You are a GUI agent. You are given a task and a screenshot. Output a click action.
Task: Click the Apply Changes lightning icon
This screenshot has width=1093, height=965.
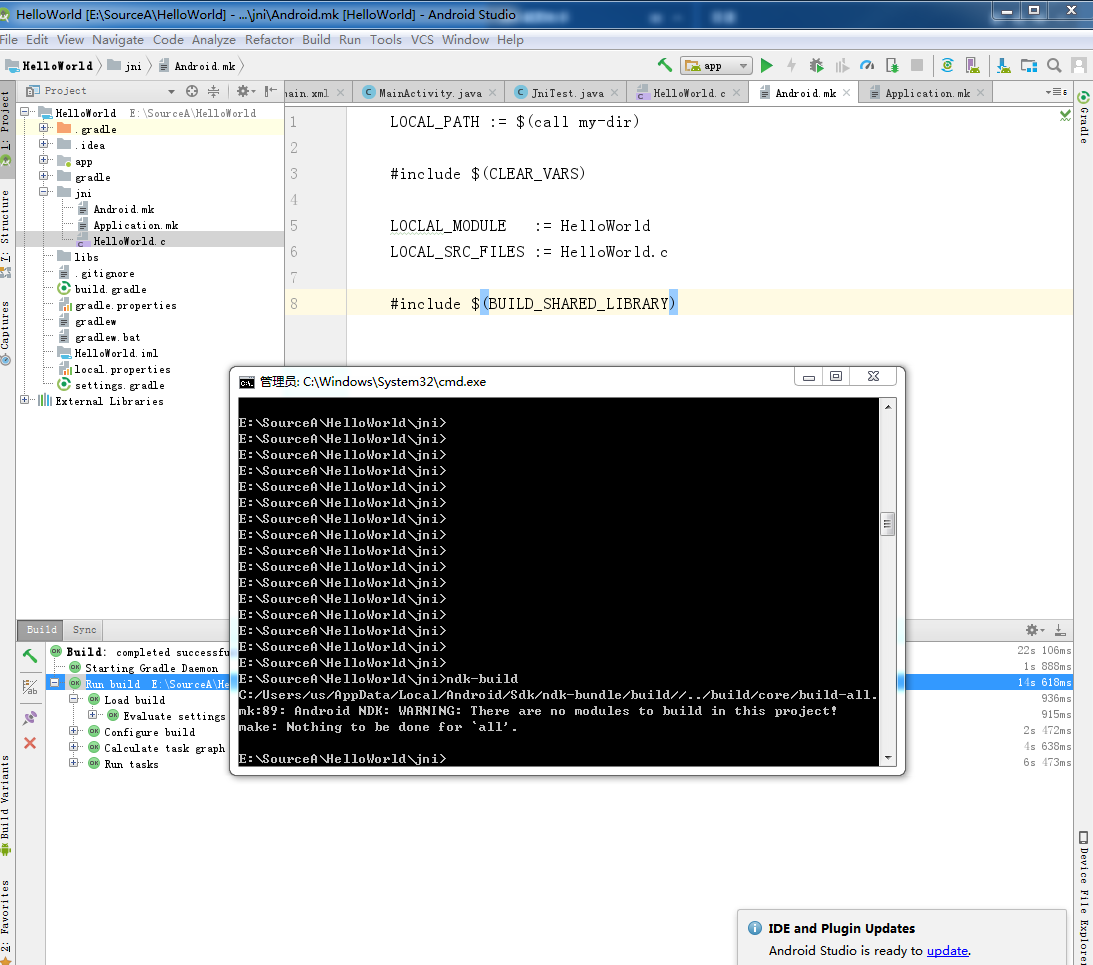coord(791,66)
